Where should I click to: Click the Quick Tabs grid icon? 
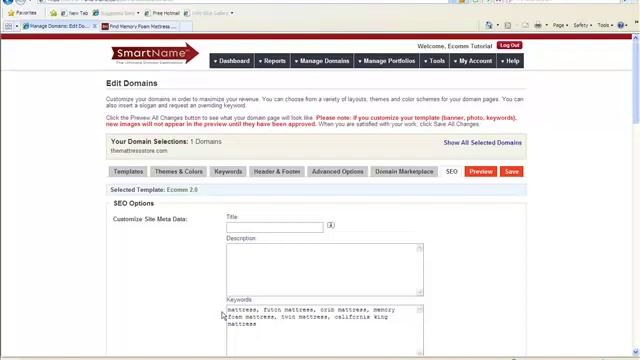pos(8,26)
